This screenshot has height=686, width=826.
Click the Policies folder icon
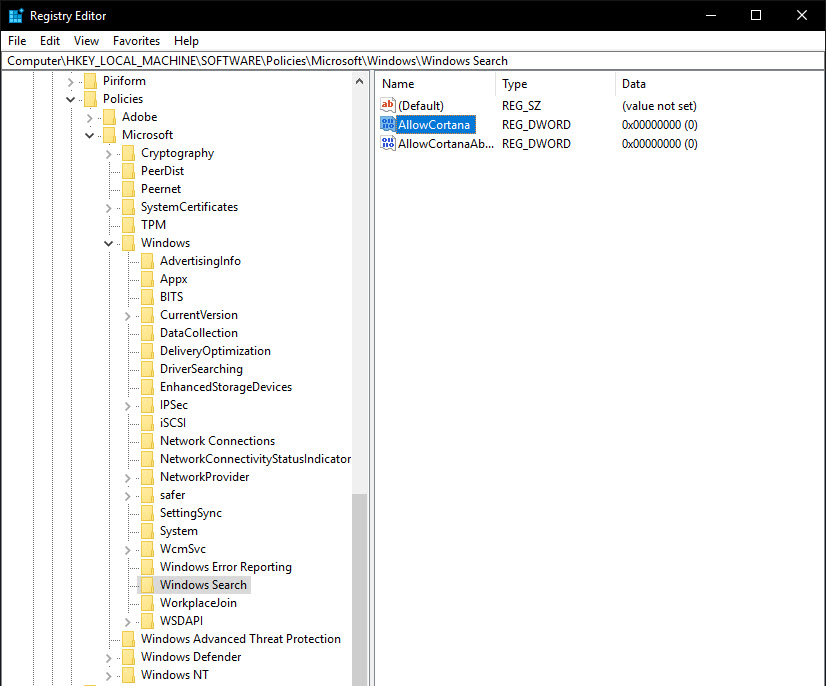91,99
